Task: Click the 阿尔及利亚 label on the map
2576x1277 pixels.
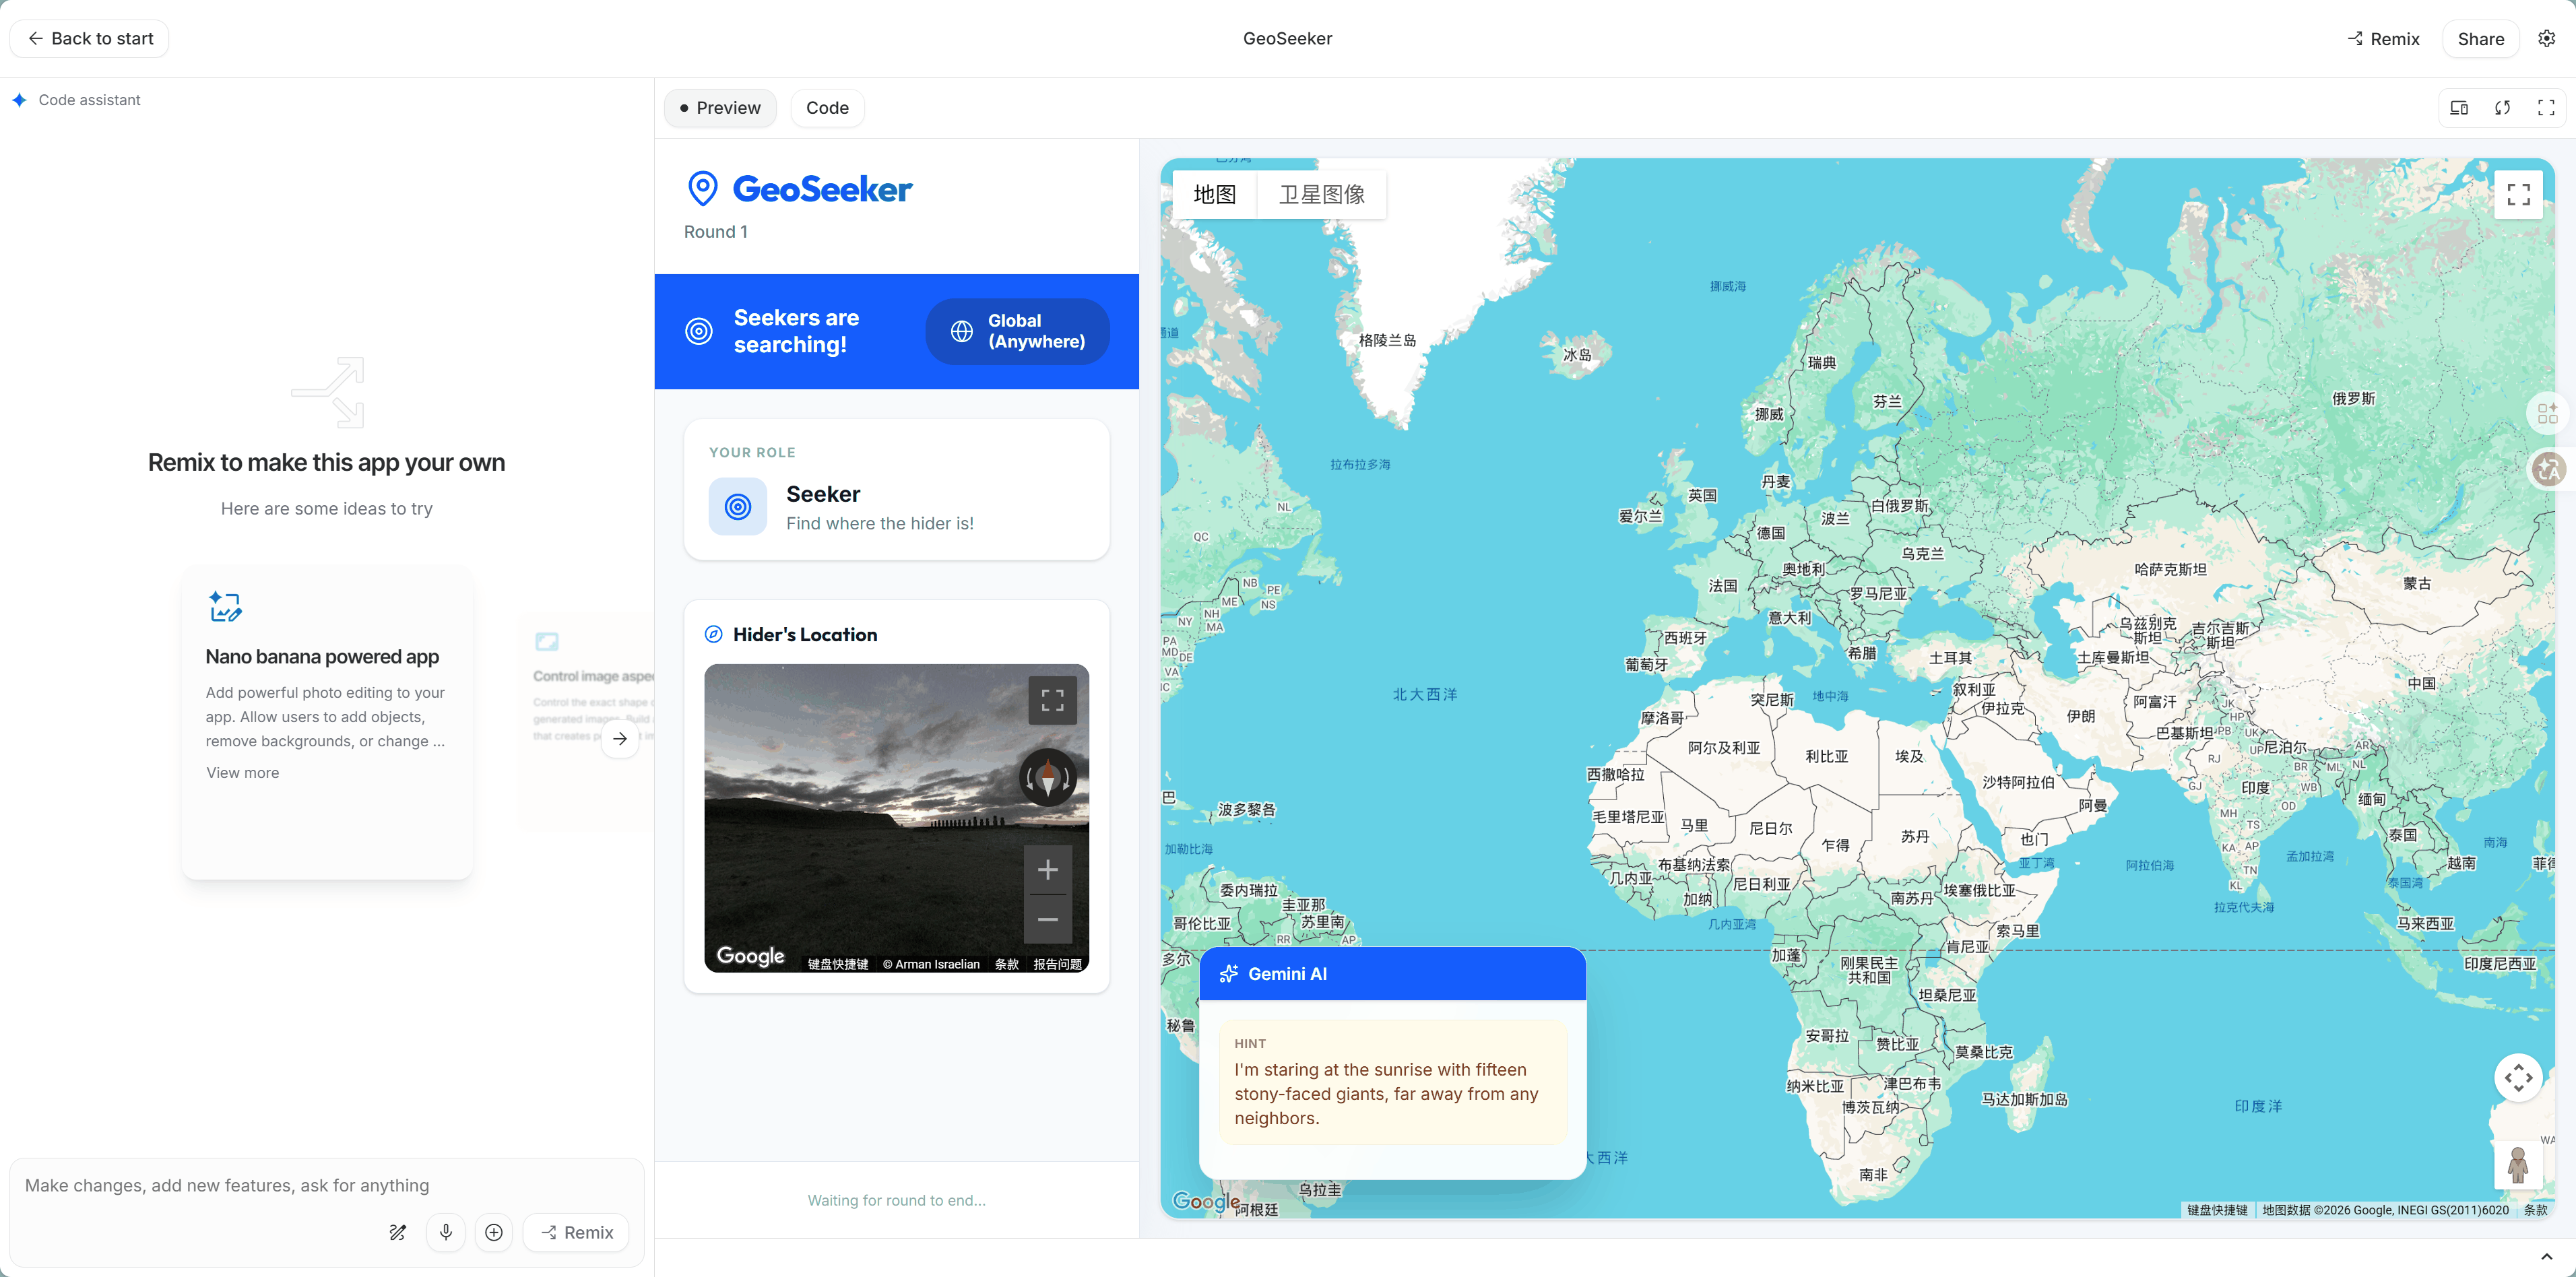Action: click(x=1723, y=747)
